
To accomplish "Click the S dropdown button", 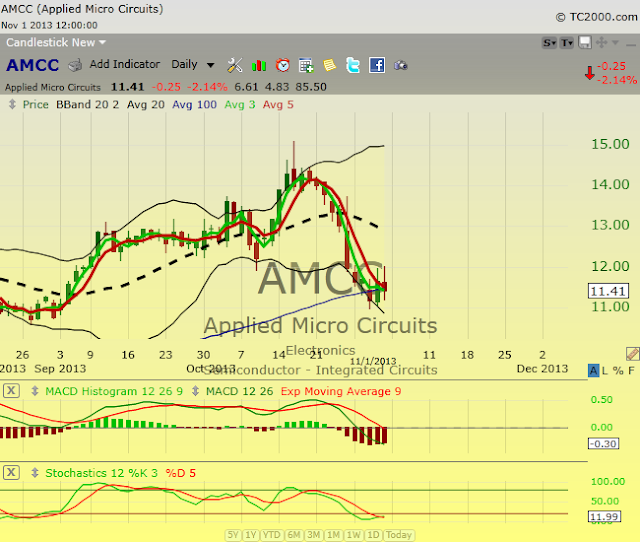I will 549,42.
